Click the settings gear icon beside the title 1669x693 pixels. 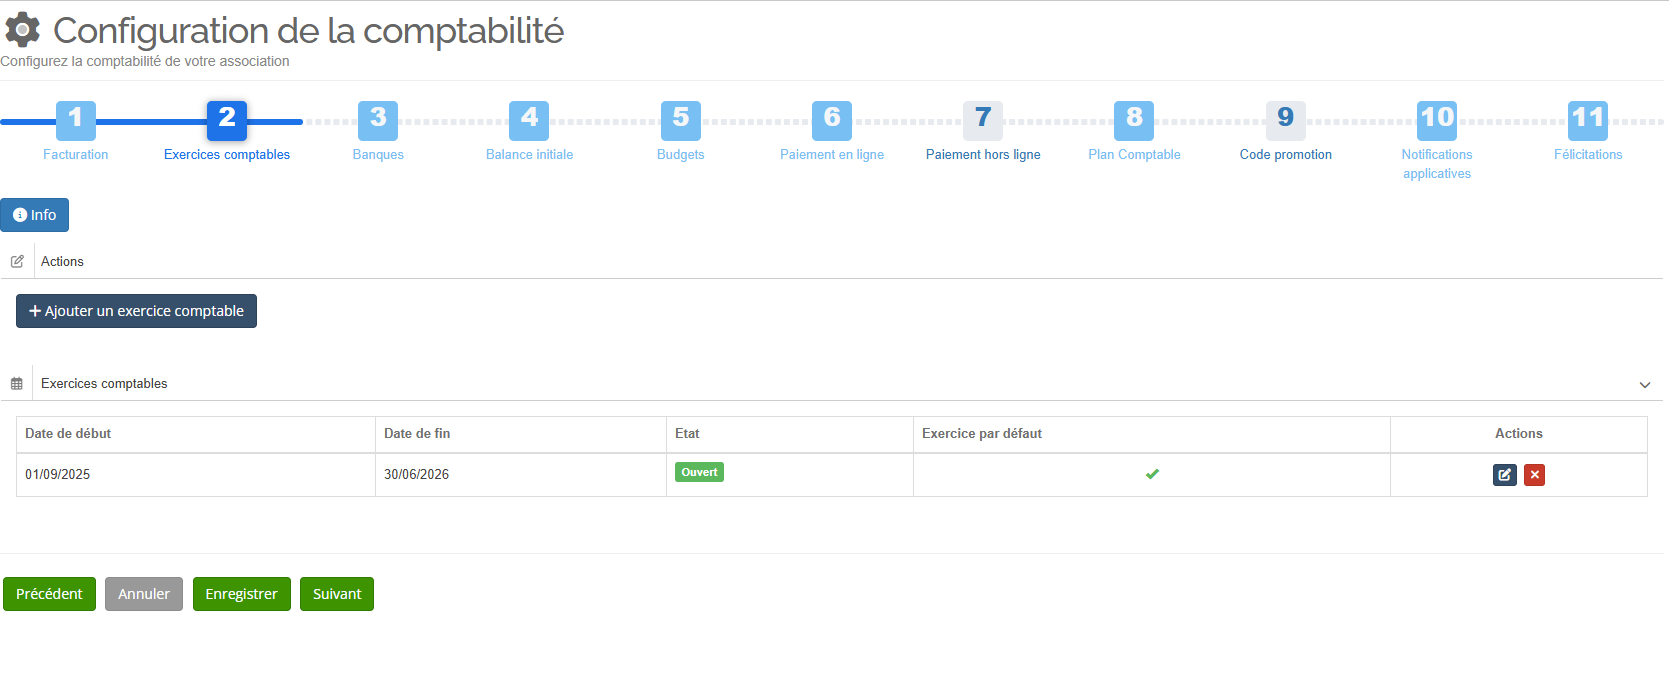(x=23, y=31)
